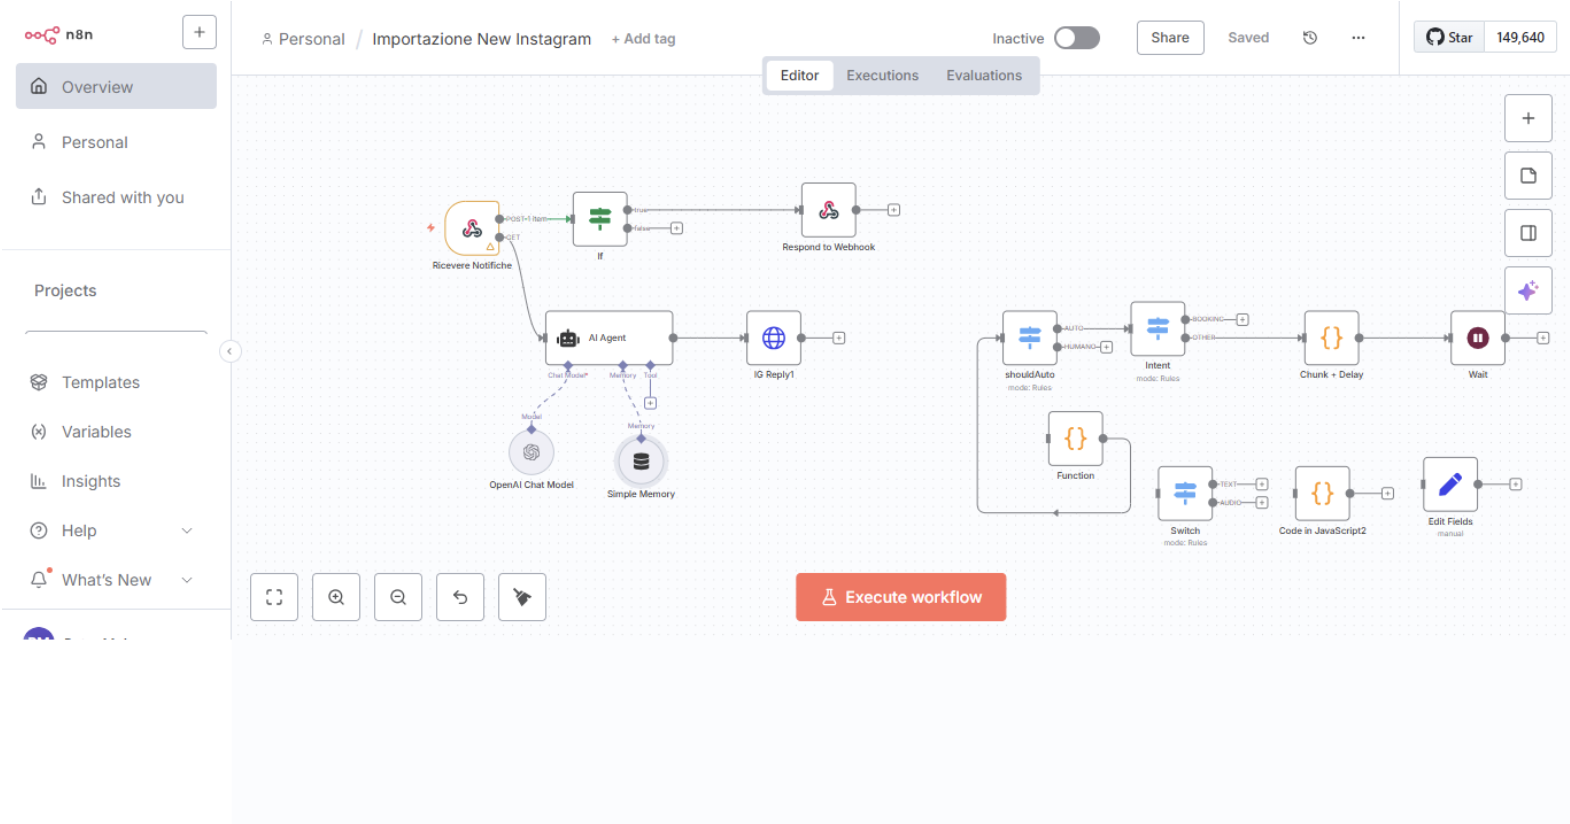Select Chunk + Delay code node
Screen dimensions: 1570x824
(1331, 338)
